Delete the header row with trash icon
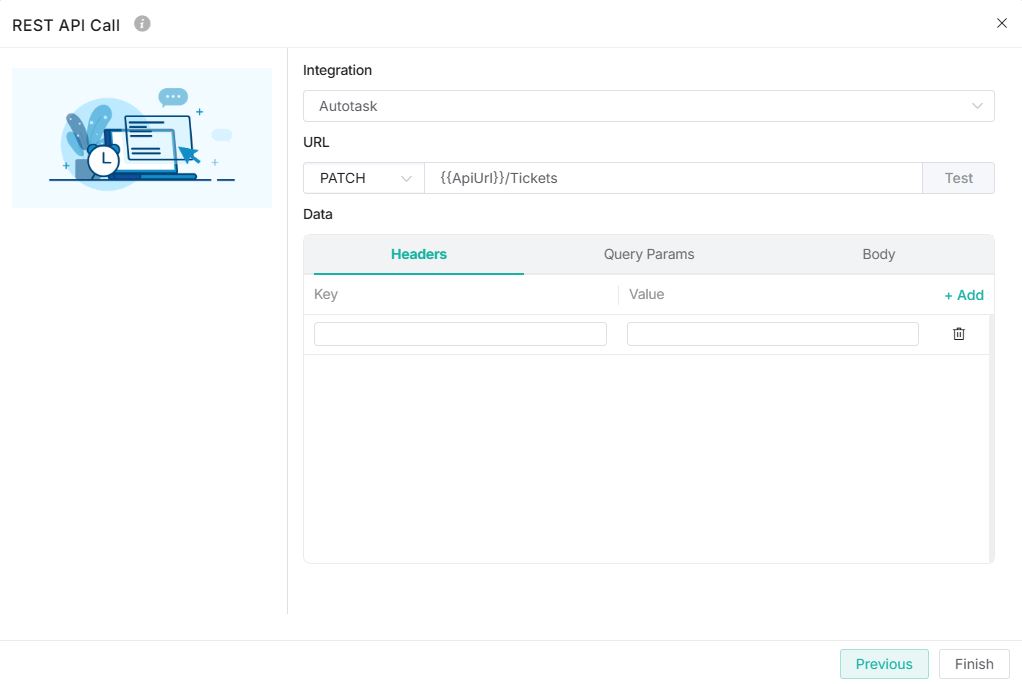The height and width of the screenshot is (684, 1022). [958, 334]
